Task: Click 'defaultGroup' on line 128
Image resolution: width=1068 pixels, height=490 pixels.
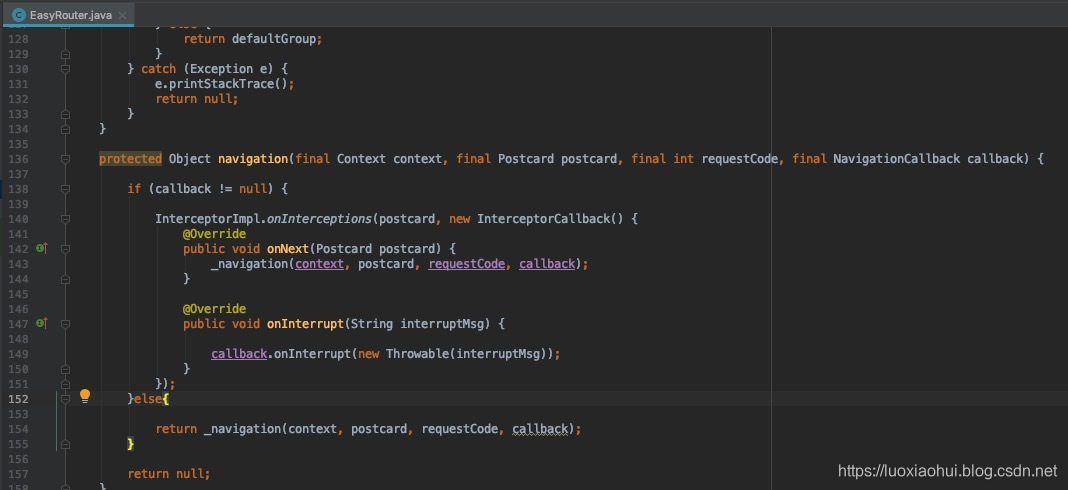Action: (x=274, y=39)
